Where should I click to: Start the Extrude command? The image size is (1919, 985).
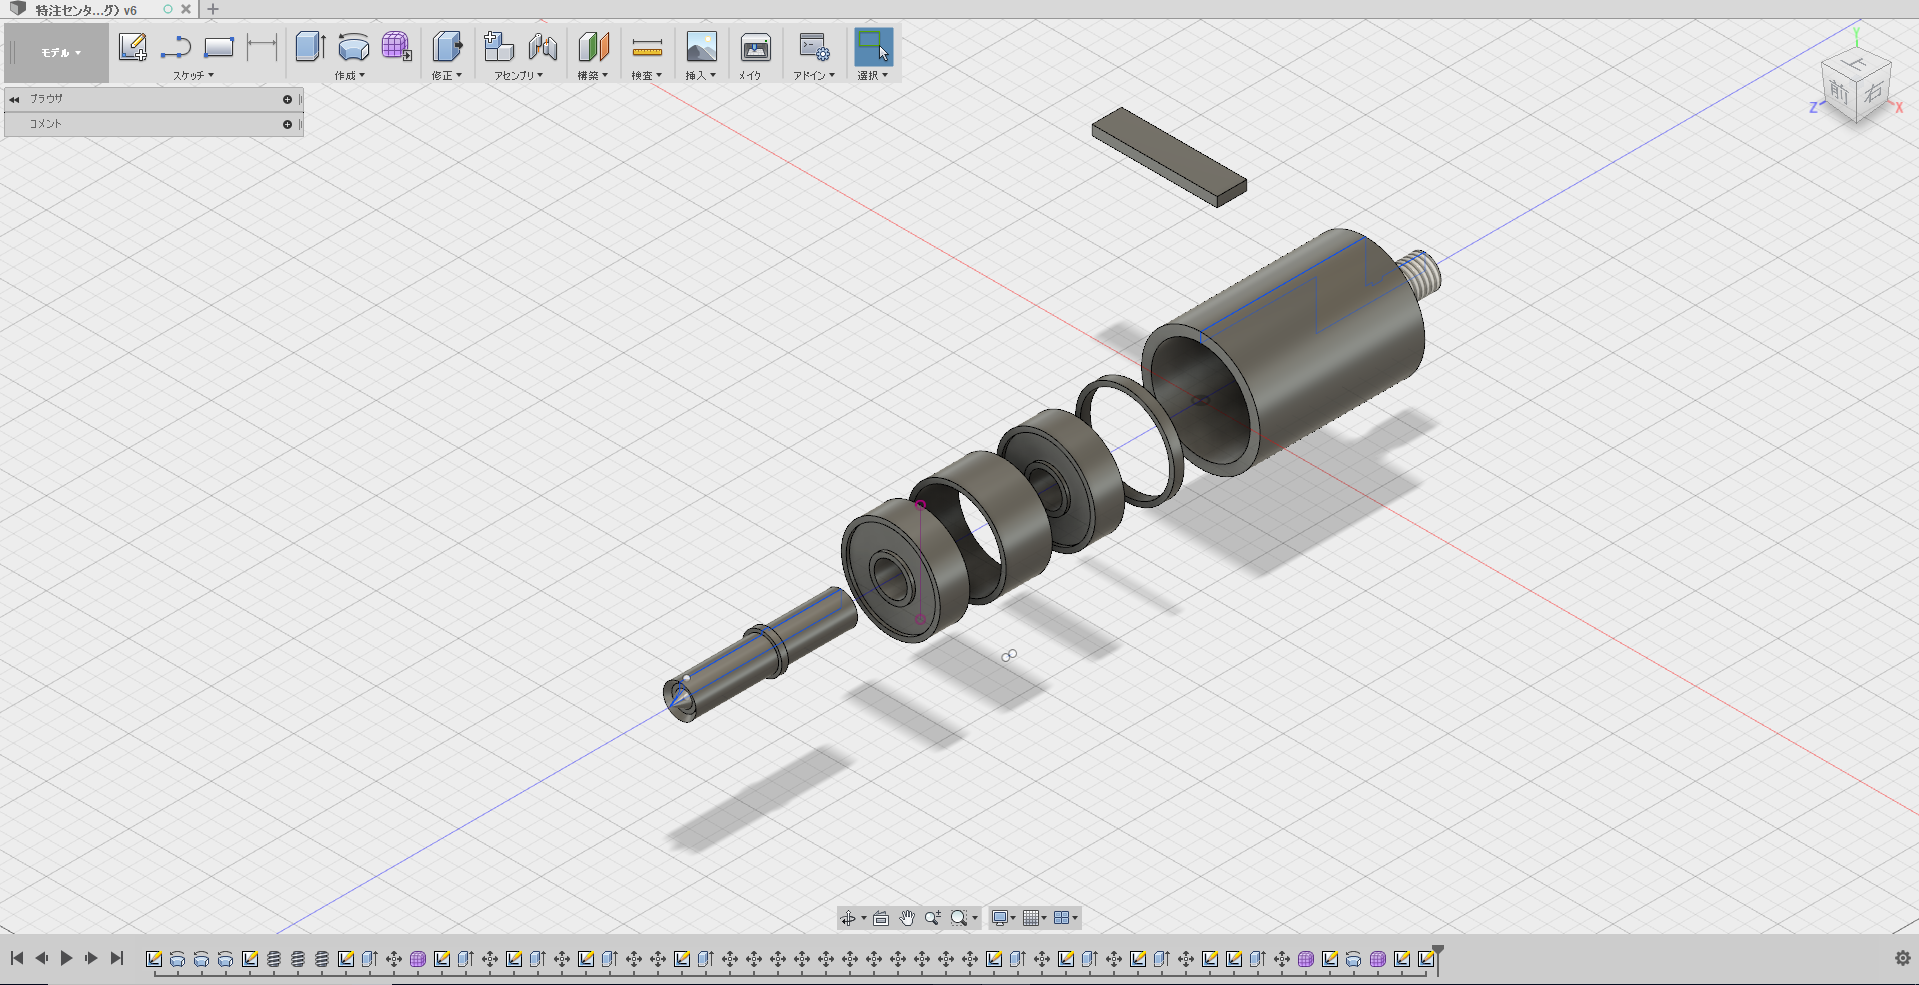tap(310, 47)
